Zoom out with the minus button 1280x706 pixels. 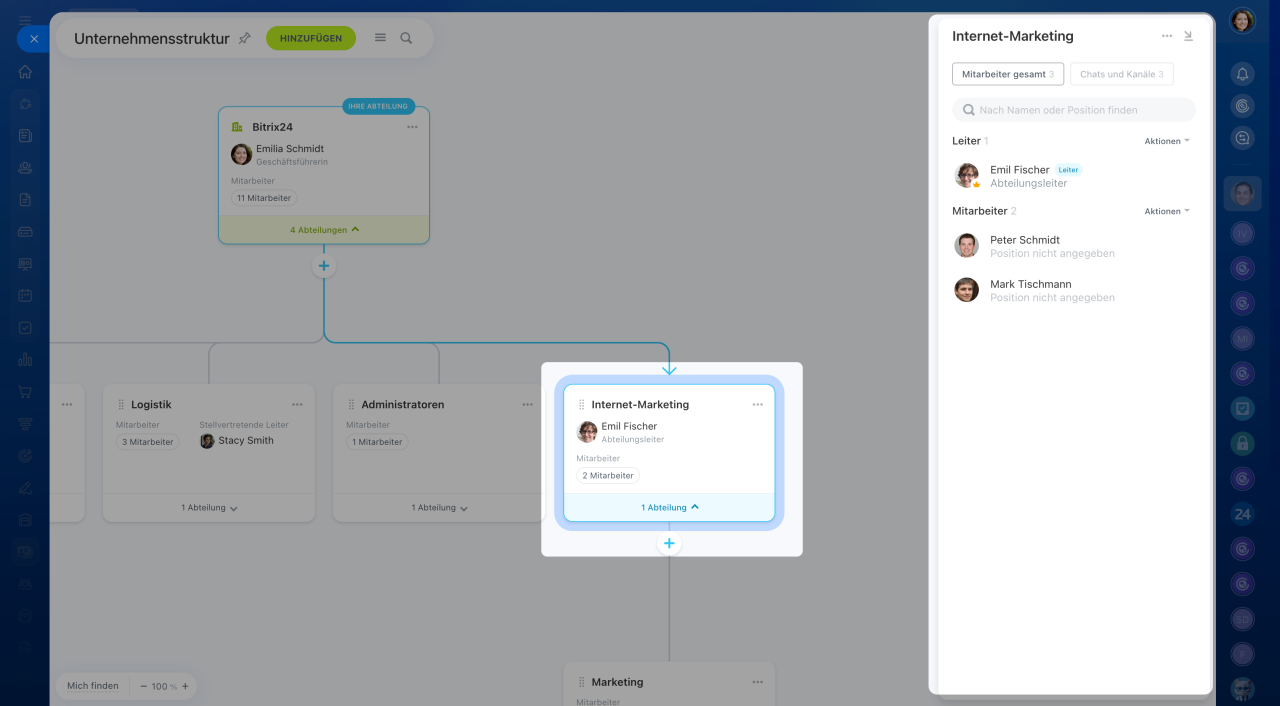click(143, 687)
